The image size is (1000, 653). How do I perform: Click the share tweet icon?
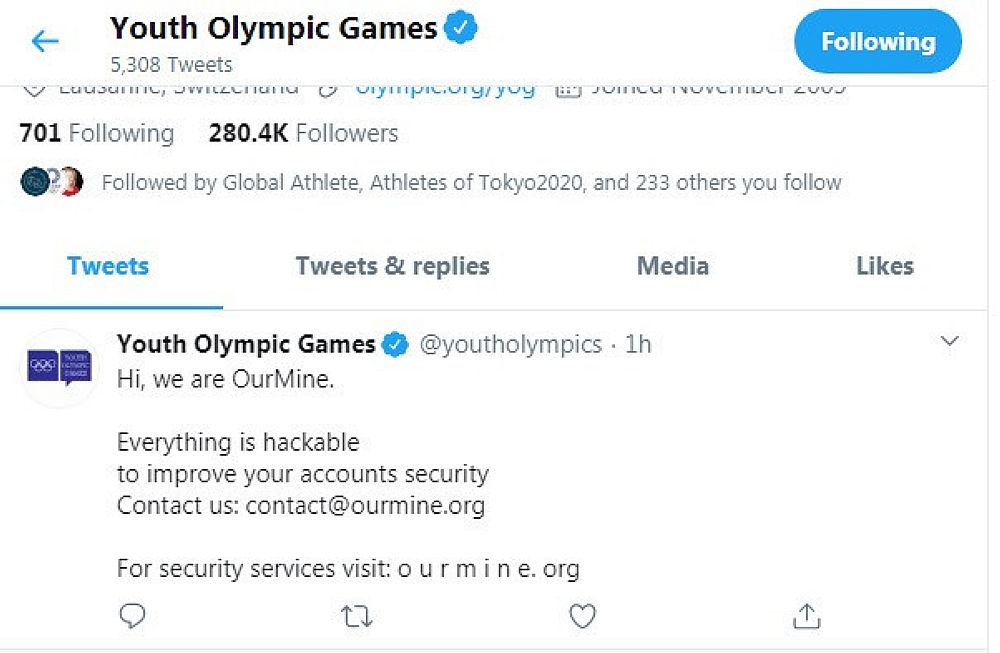806,616
